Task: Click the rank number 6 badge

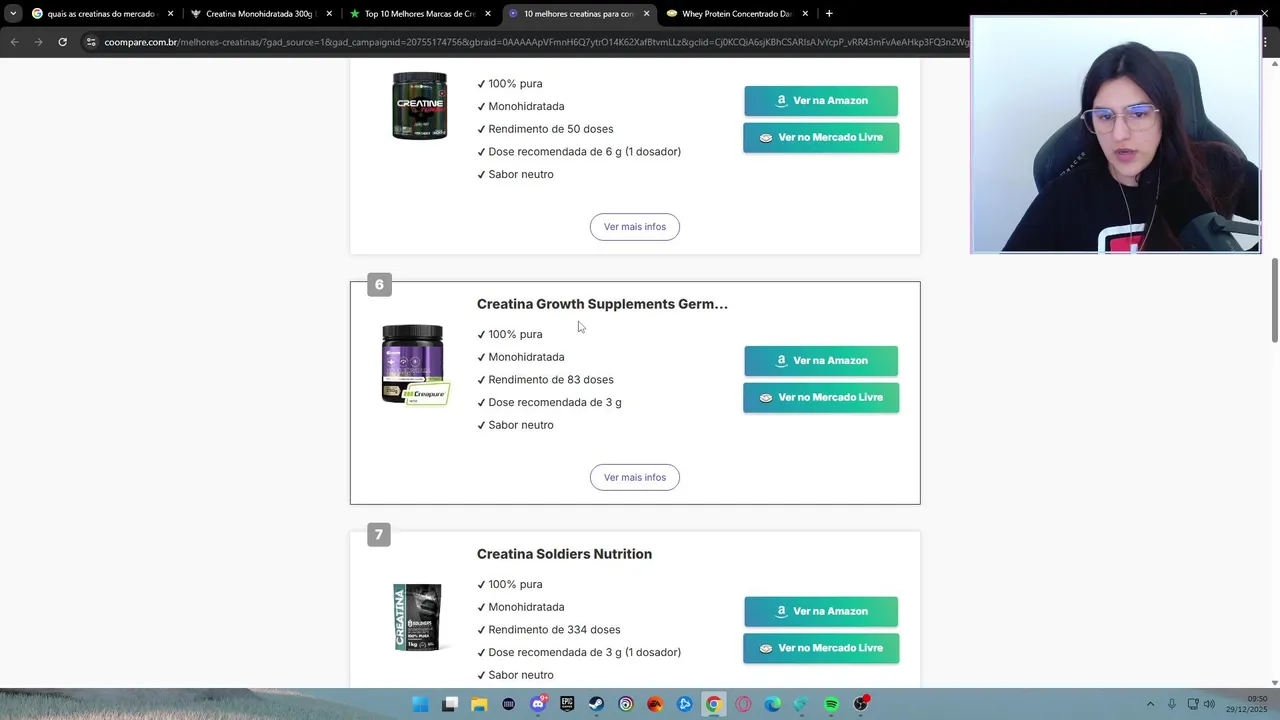Action: 379,285
